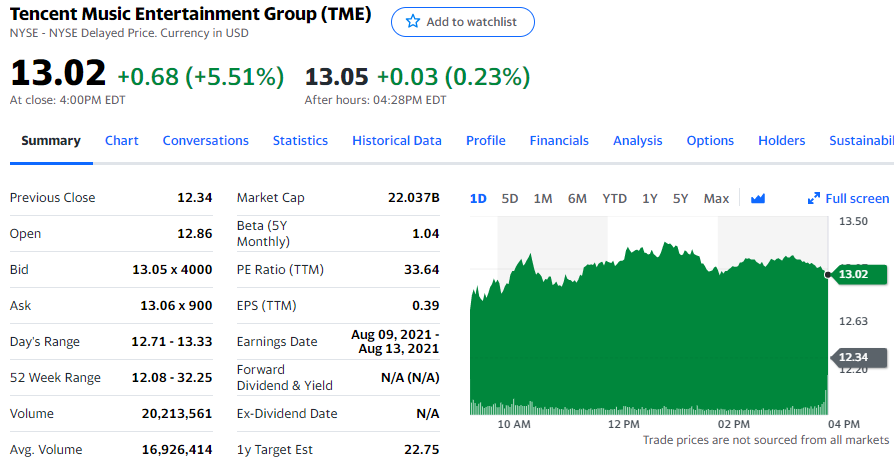The height and width of the screenshot is (461, 894).
Task: Go to the Holders tab
Action: 782,141
